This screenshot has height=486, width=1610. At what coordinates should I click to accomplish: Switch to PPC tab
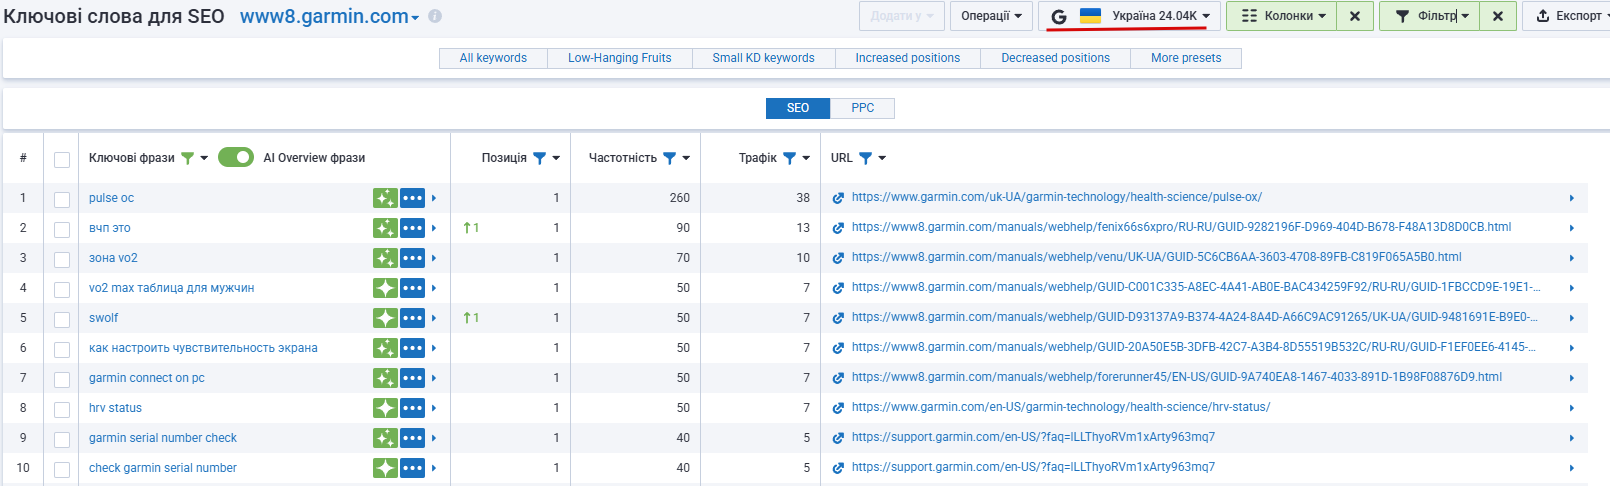click(862, 108)
